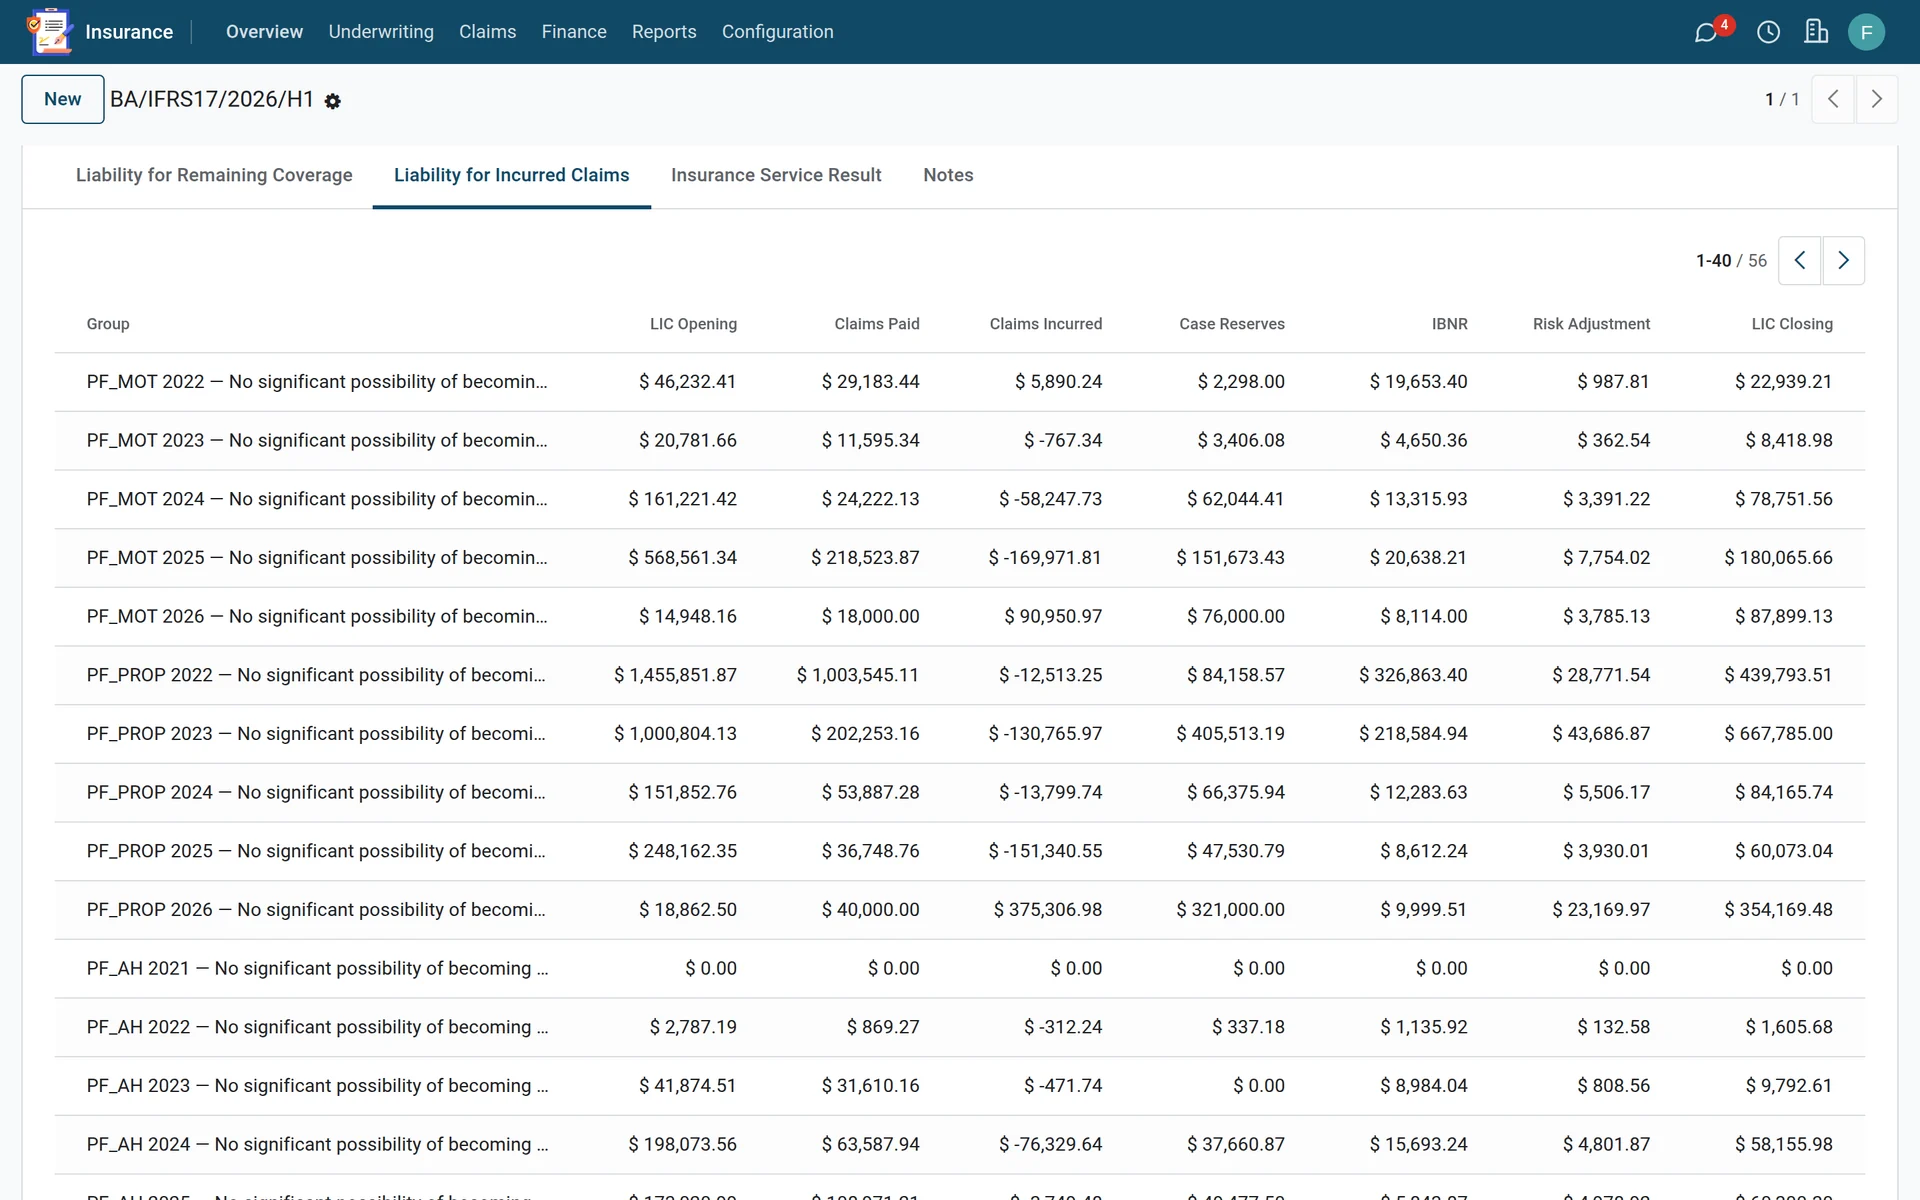Switch to Insurance Service Result tab
The height and width of the screenshot is (1200, 1920).
click(776, 175)
